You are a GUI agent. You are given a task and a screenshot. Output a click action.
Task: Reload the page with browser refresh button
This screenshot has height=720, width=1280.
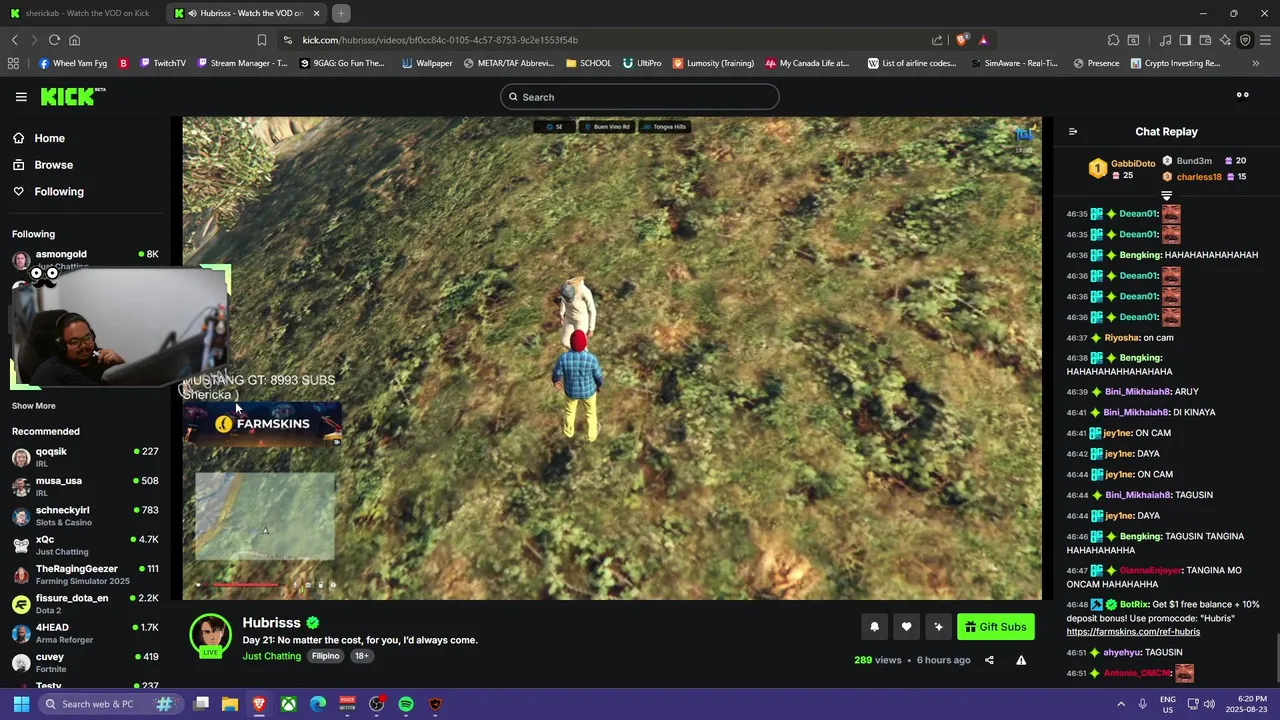point(54,40)
